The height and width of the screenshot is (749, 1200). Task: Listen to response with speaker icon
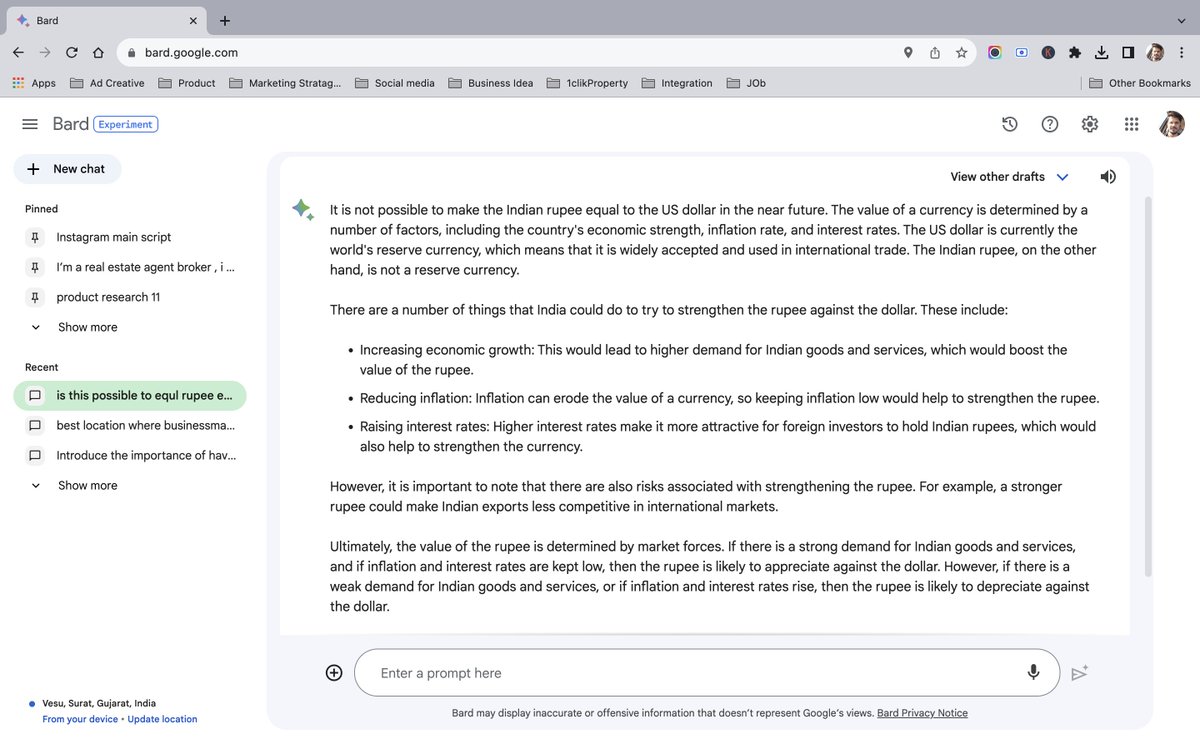(1108, 177)
